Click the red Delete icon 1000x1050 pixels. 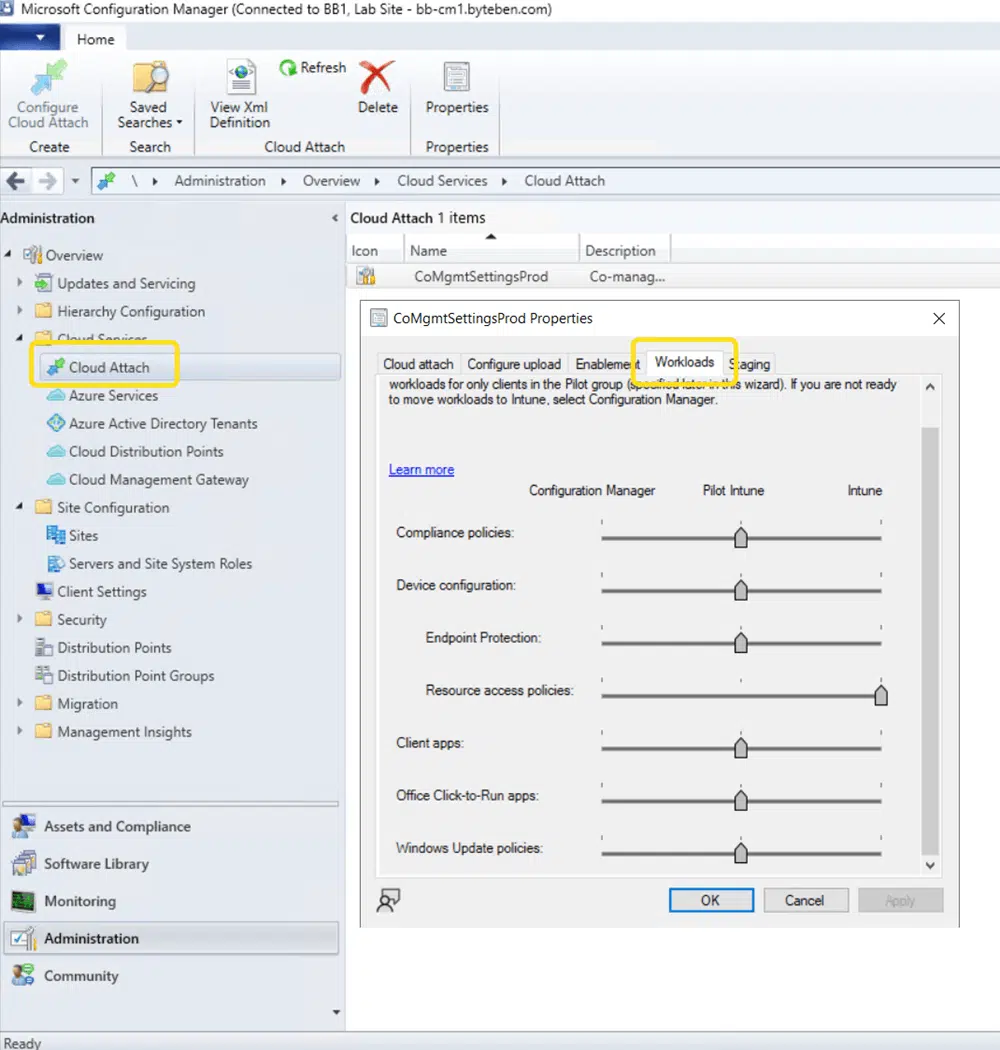pyautogui.click(x=377, y=78)
